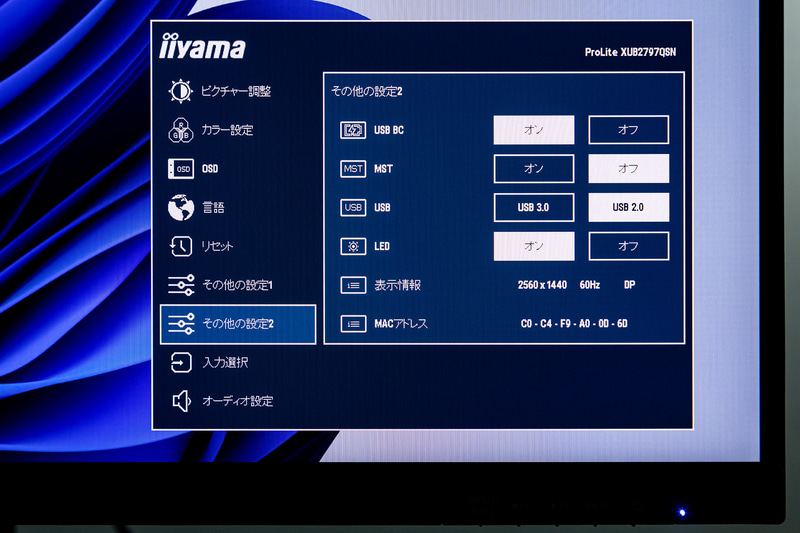Viewport: 800px width, 533px height.
Task: Click the USB BC row label
Action: point(389,130)
